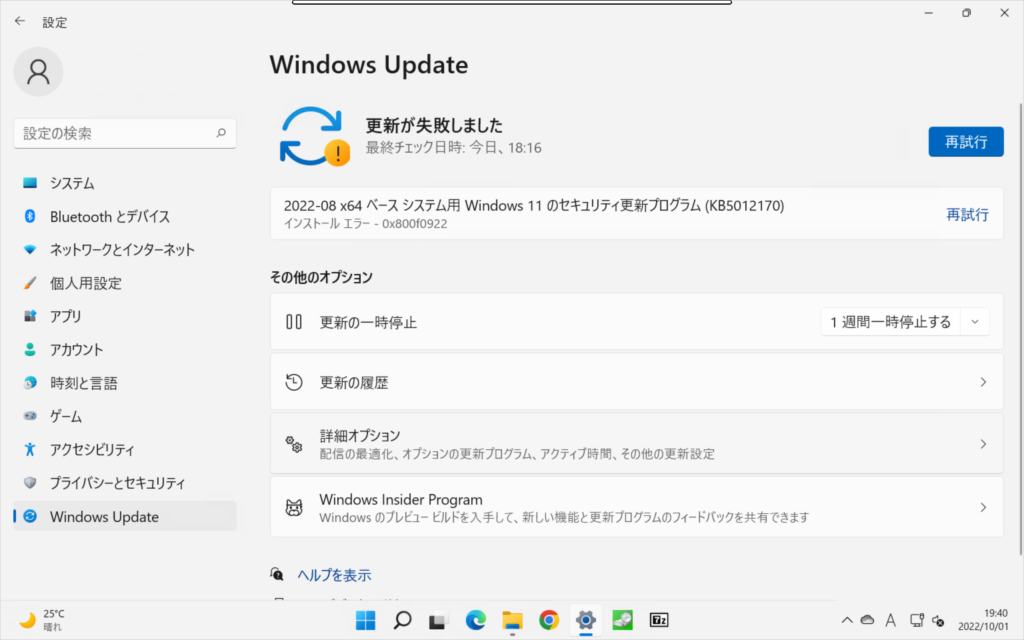Expand the pause duration dropdown arrow

[x=975, y=322]
